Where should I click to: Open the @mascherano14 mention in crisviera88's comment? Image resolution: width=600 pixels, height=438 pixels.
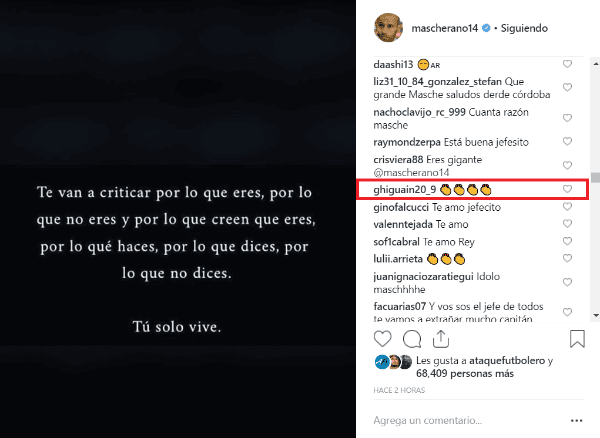click(411, 173)
